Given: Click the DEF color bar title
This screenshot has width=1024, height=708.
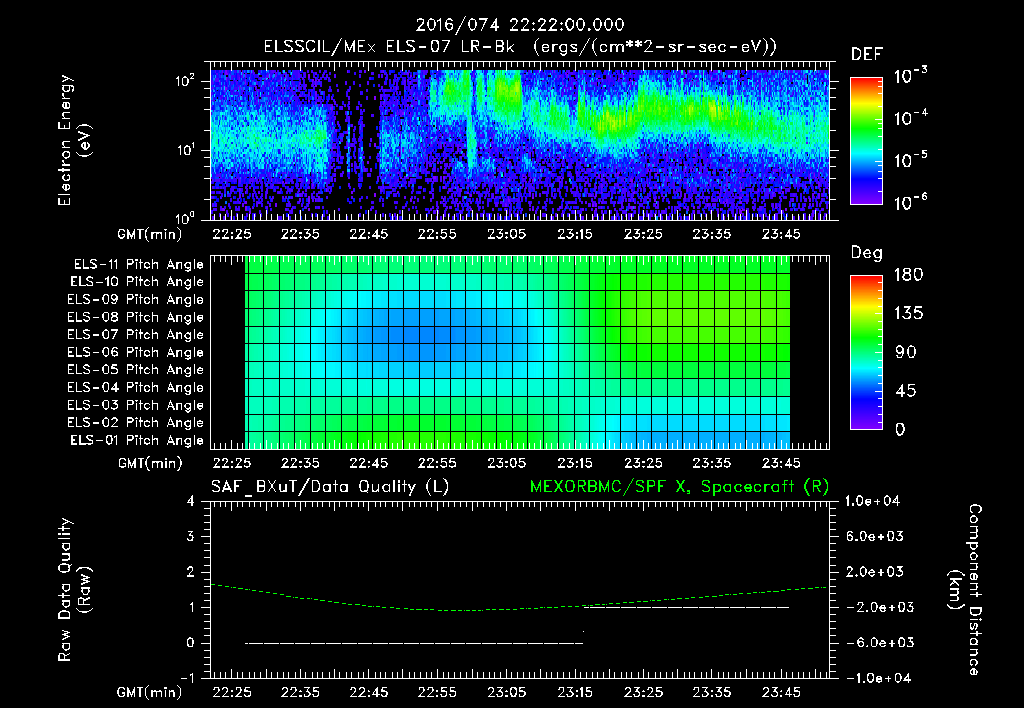Looking at the screenshot, I should (867, 55).
